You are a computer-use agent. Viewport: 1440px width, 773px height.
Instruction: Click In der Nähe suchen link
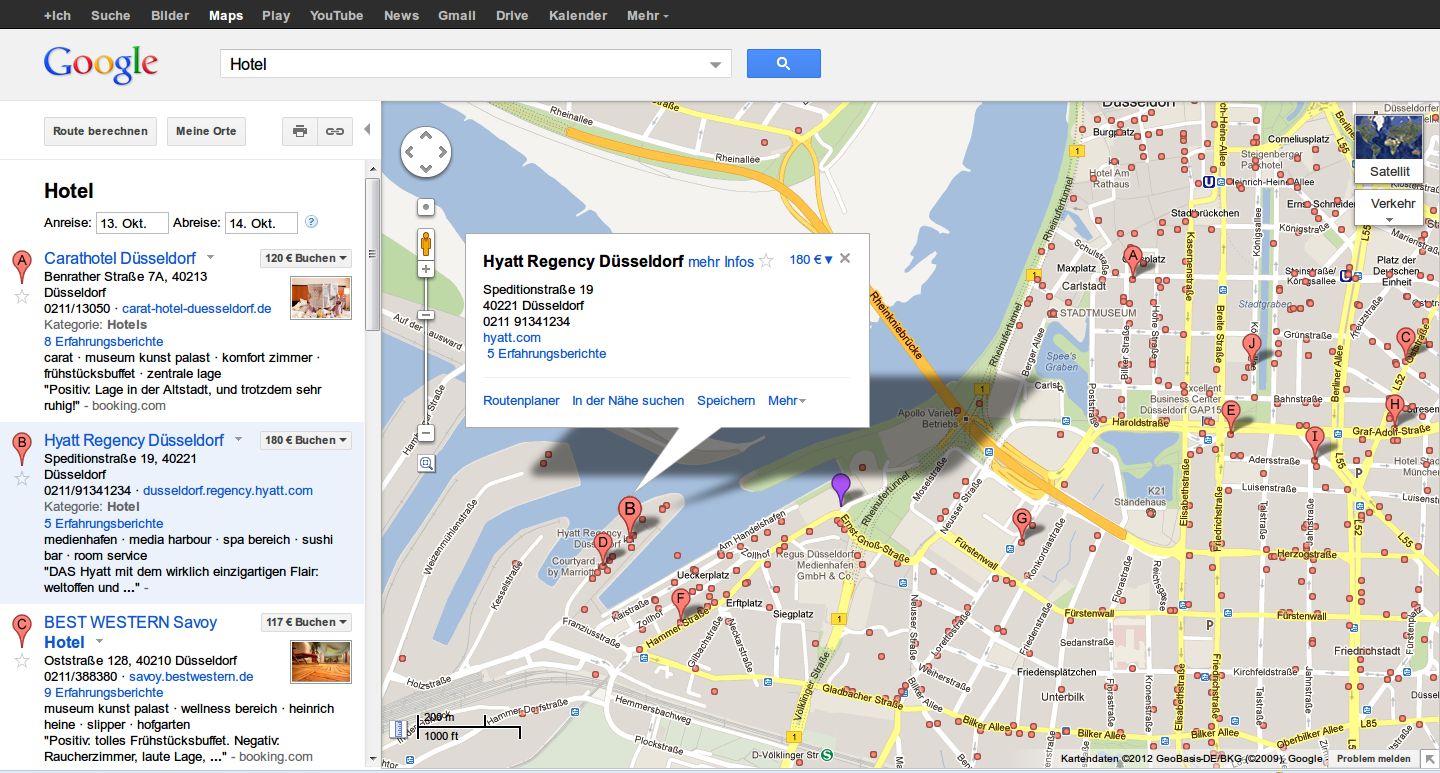click(628, 400)
